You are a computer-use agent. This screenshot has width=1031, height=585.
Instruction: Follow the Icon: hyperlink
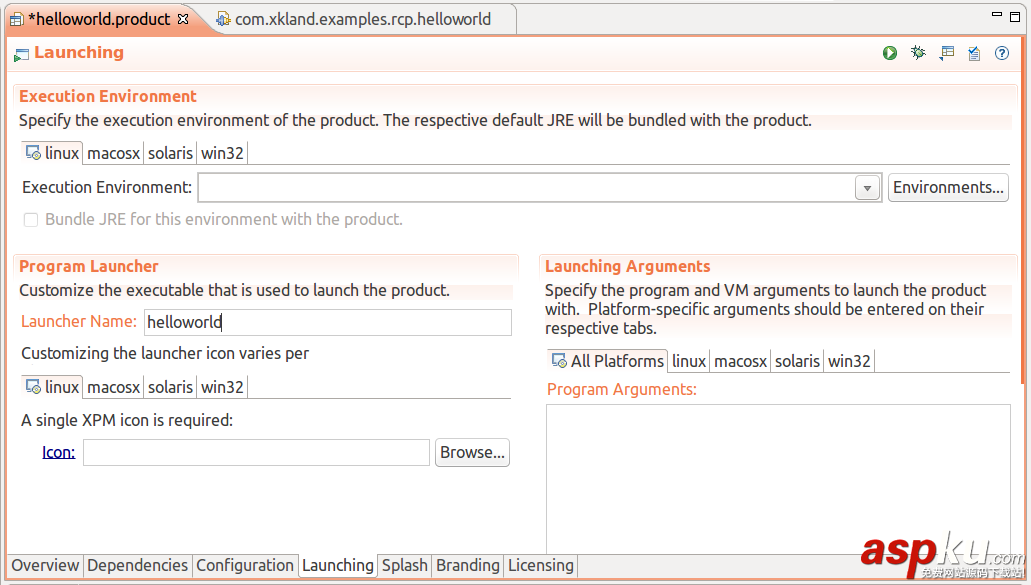(x=58, y=452)
